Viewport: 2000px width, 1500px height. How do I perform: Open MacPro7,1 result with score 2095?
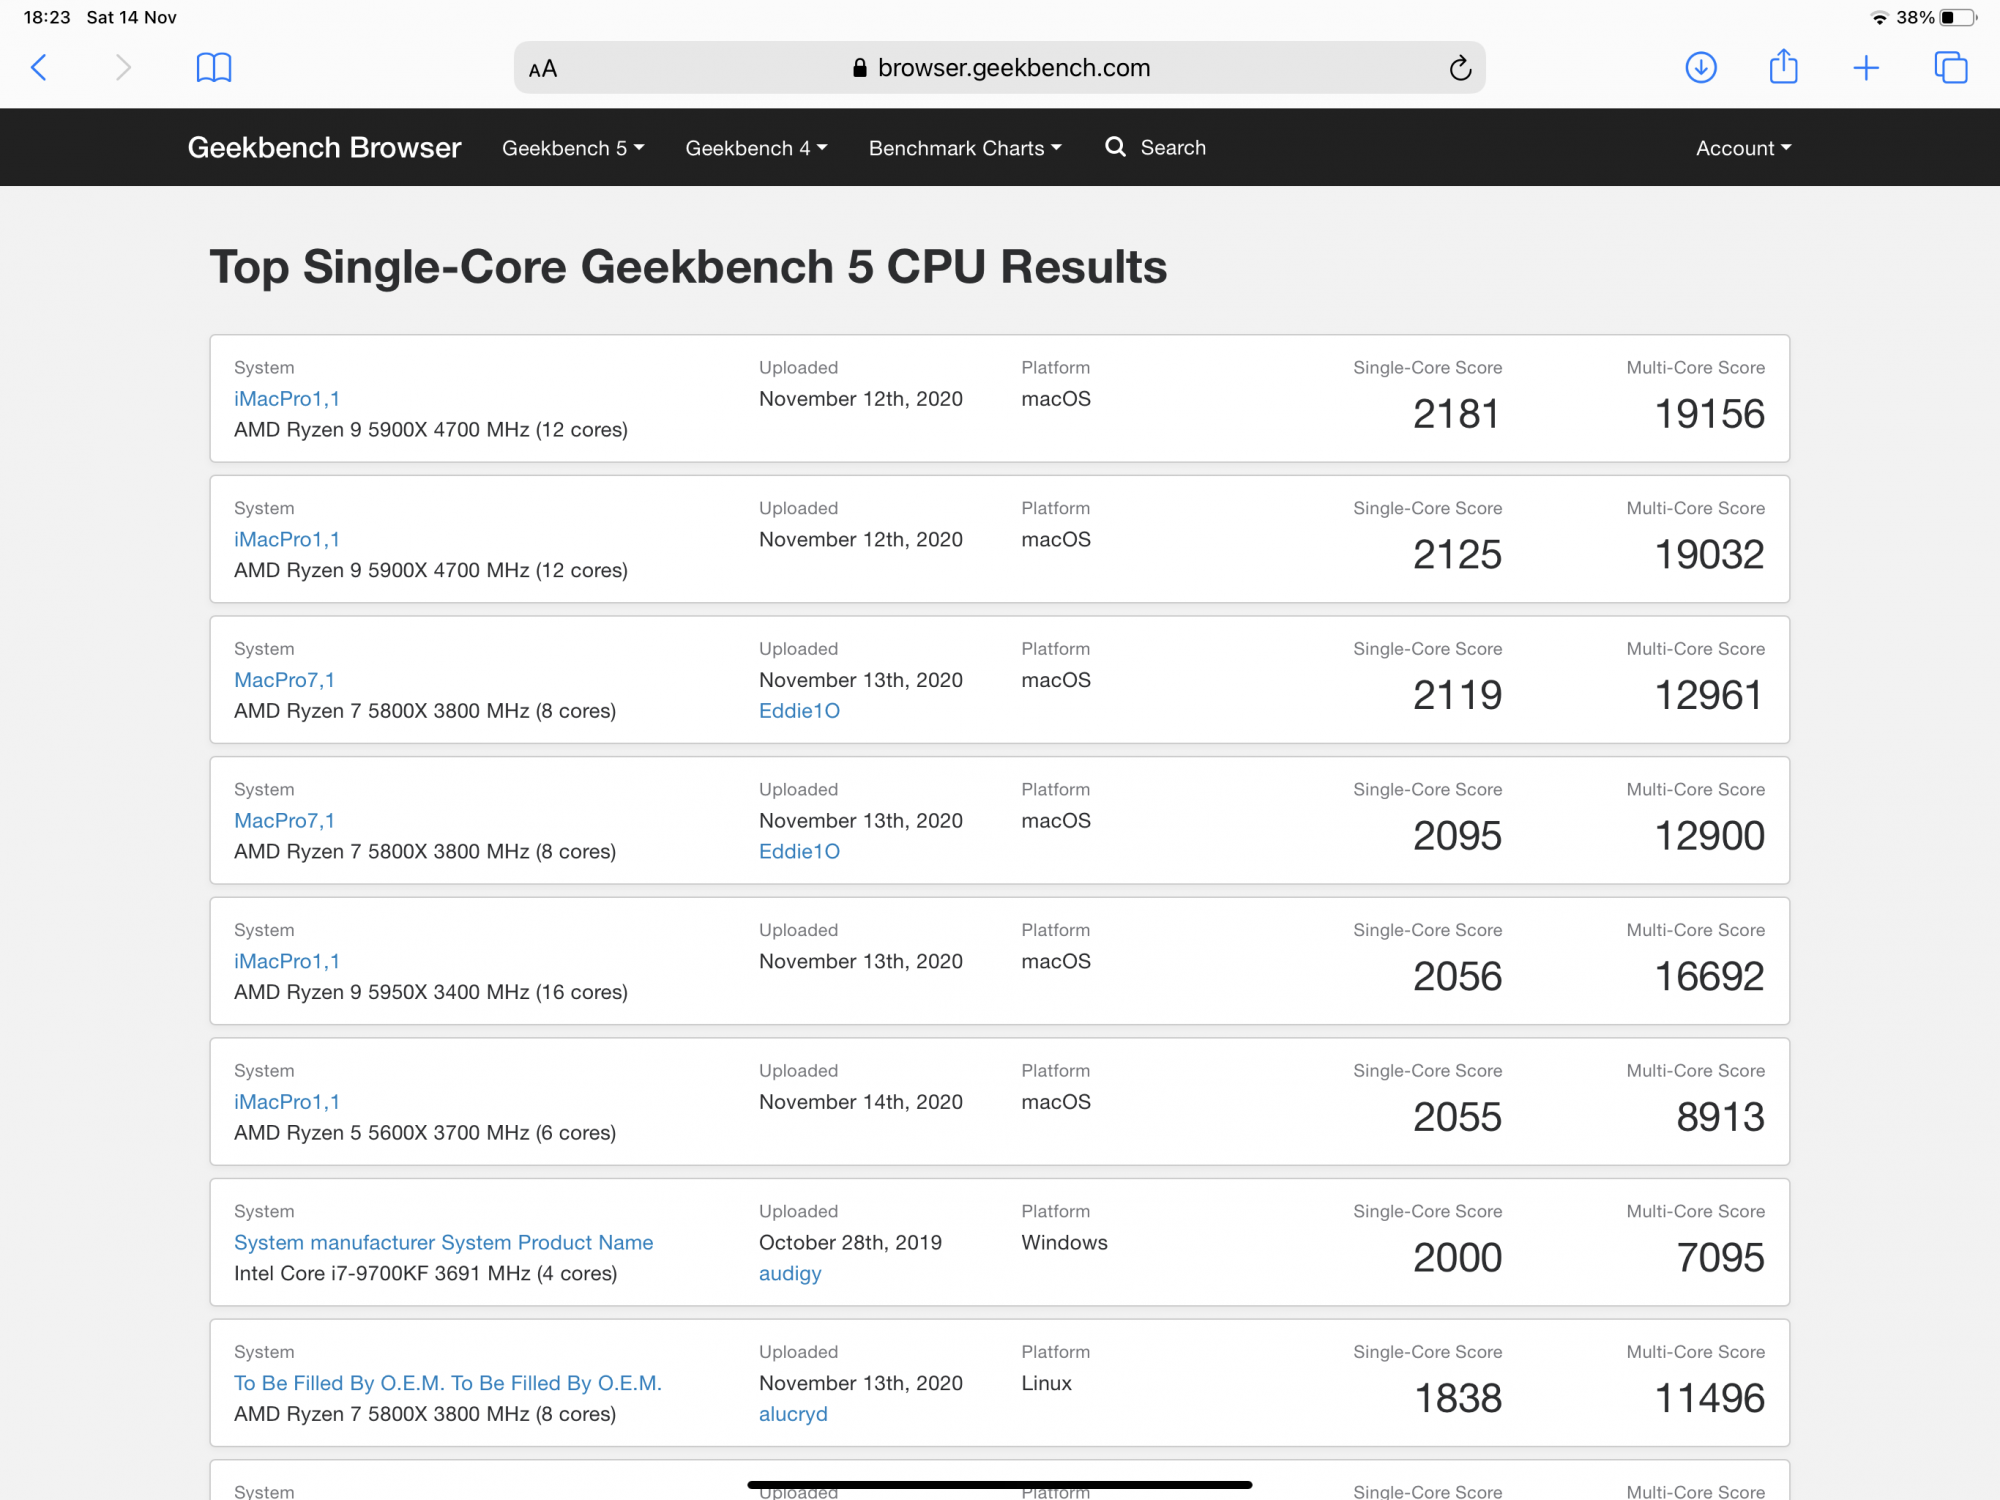pyautogui.click(x=284, y=821)
